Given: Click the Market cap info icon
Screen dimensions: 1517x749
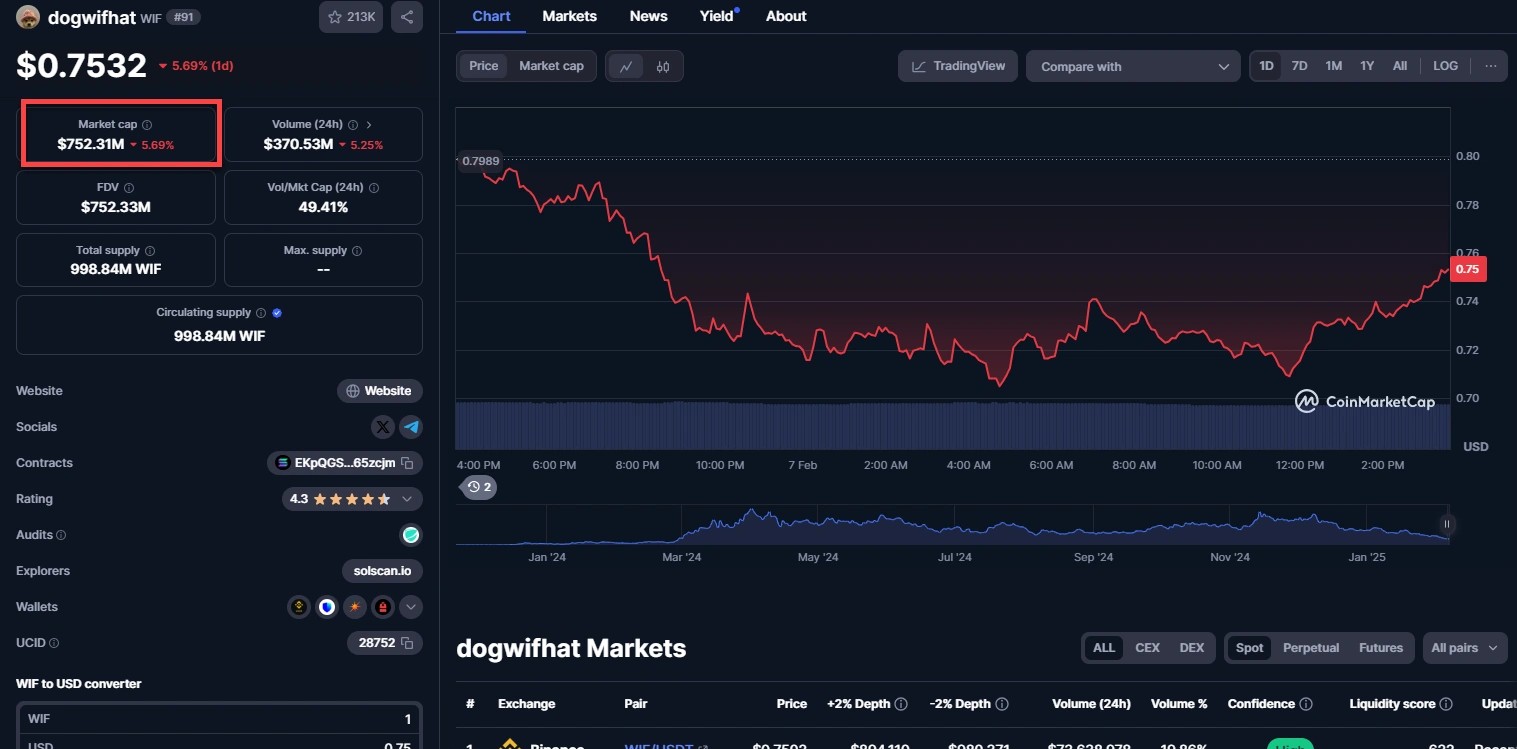Looking at the screenshot, I should pyautogui.click(x=147, y=125).
